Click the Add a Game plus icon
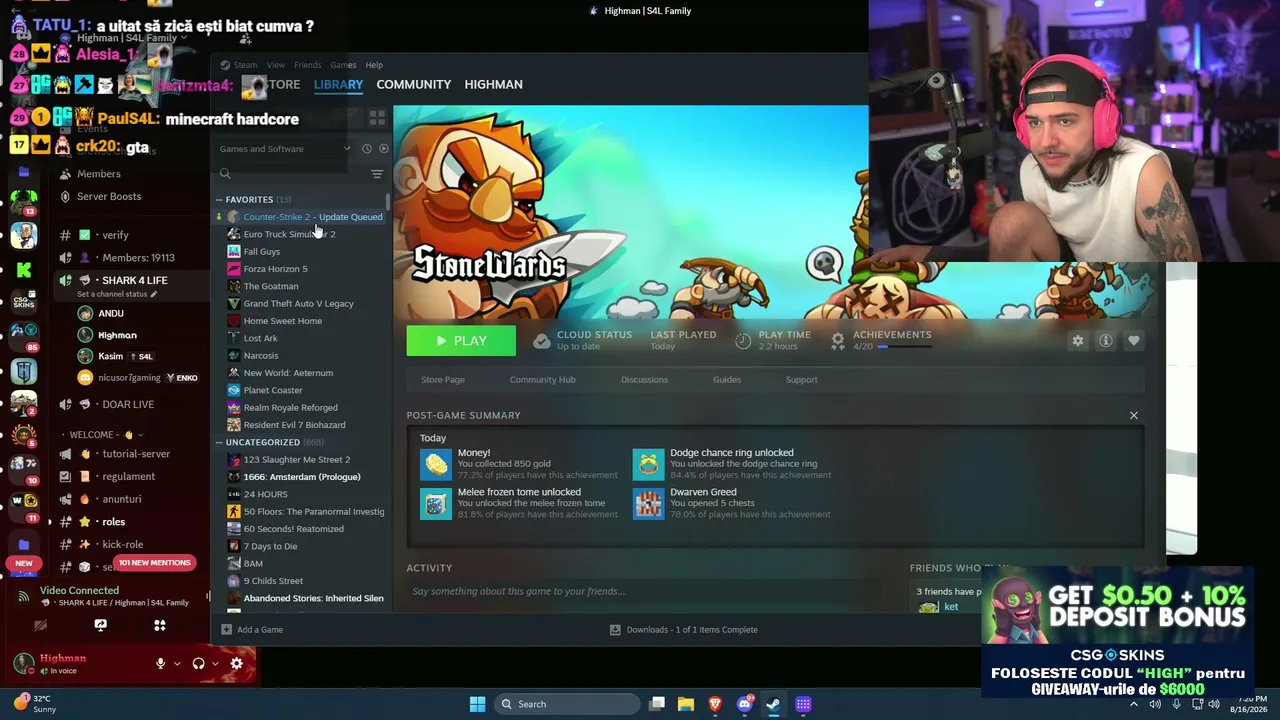This screenshot has height=720, width=1280. [x=226, y=630]
